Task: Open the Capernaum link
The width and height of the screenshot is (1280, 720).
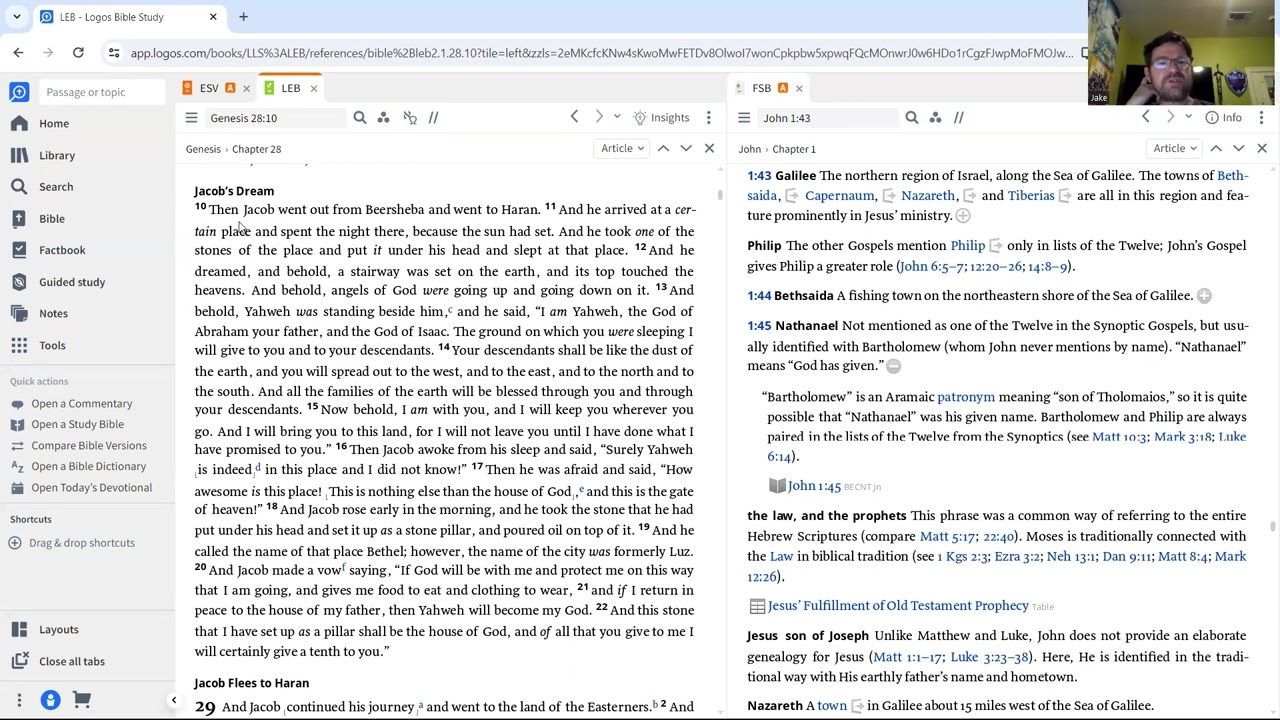Action: coord(839,196)
